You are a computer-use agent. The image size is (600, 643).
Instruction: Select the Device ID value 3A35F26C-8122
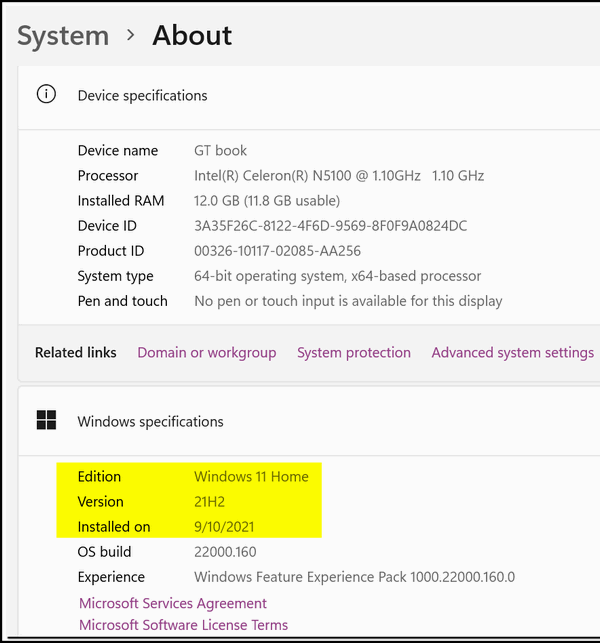(x=331, y=226)
